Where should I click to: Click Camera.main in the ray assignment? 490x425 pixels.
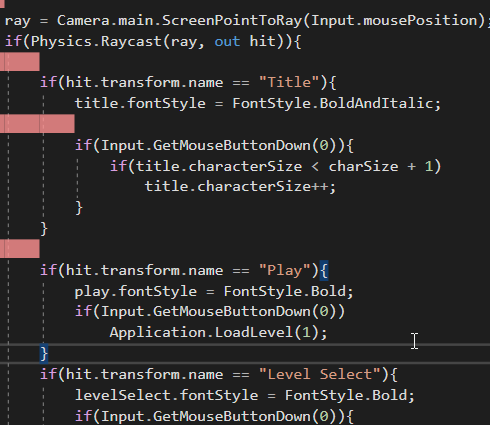(105, 21)
